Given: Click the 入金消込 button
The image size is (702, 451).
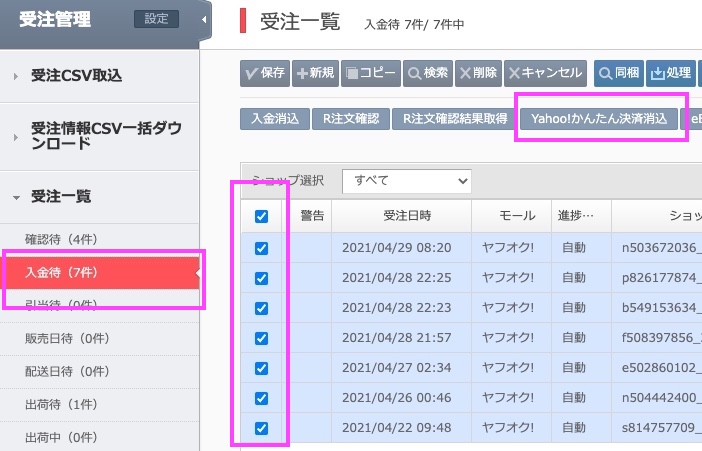Looking at the screenshot, I should [x=274, y=119].
